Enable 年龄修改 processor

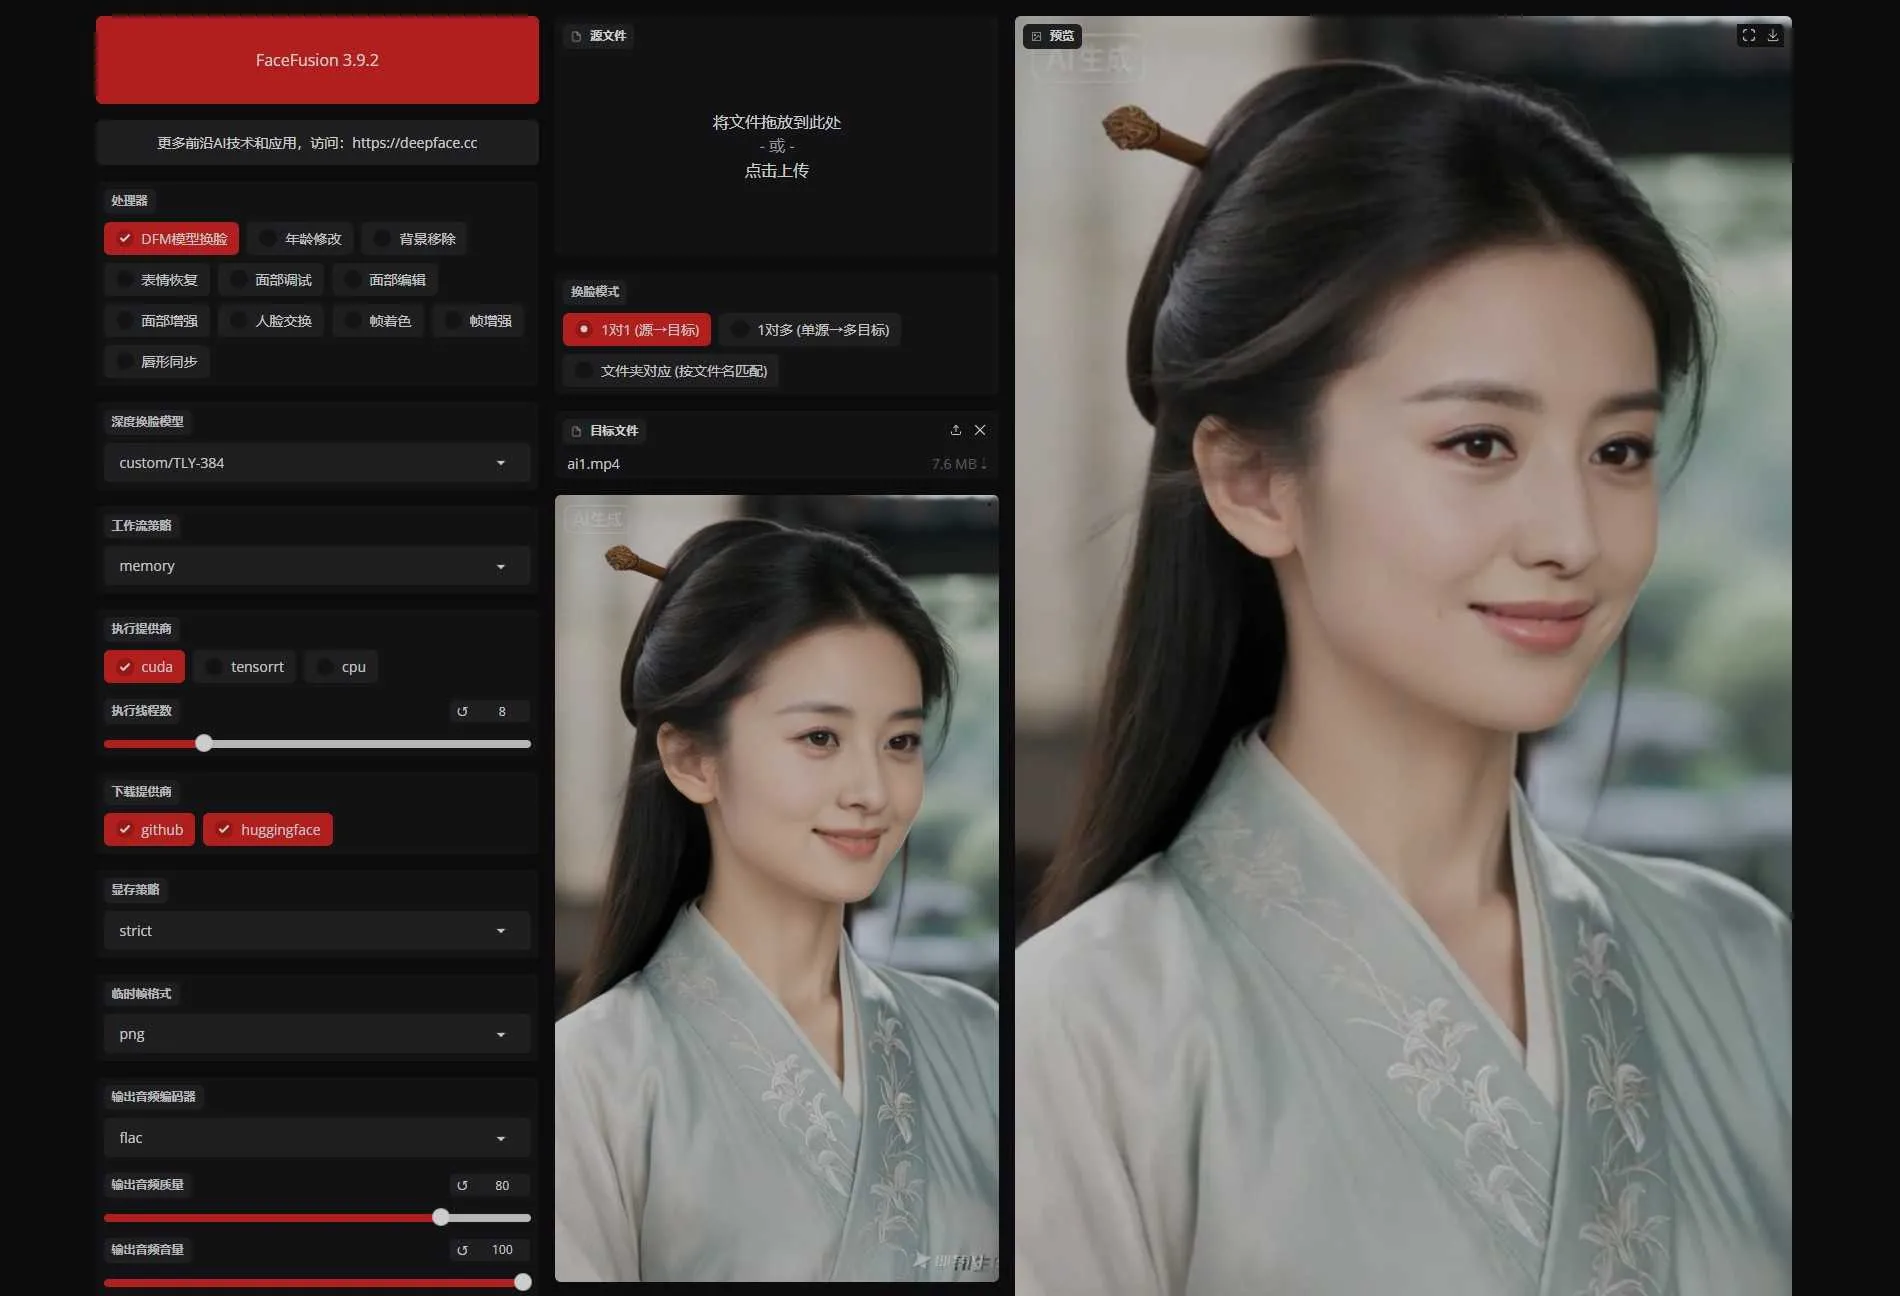click(x=300, y=239)
